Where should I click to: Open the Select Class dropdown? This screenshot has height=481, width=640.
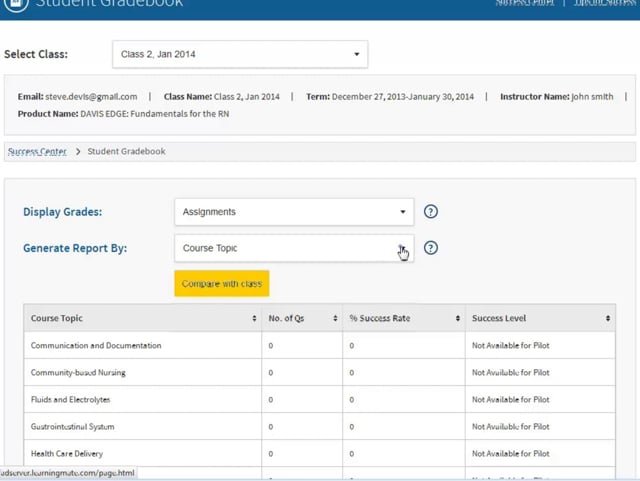coord(240,54)
